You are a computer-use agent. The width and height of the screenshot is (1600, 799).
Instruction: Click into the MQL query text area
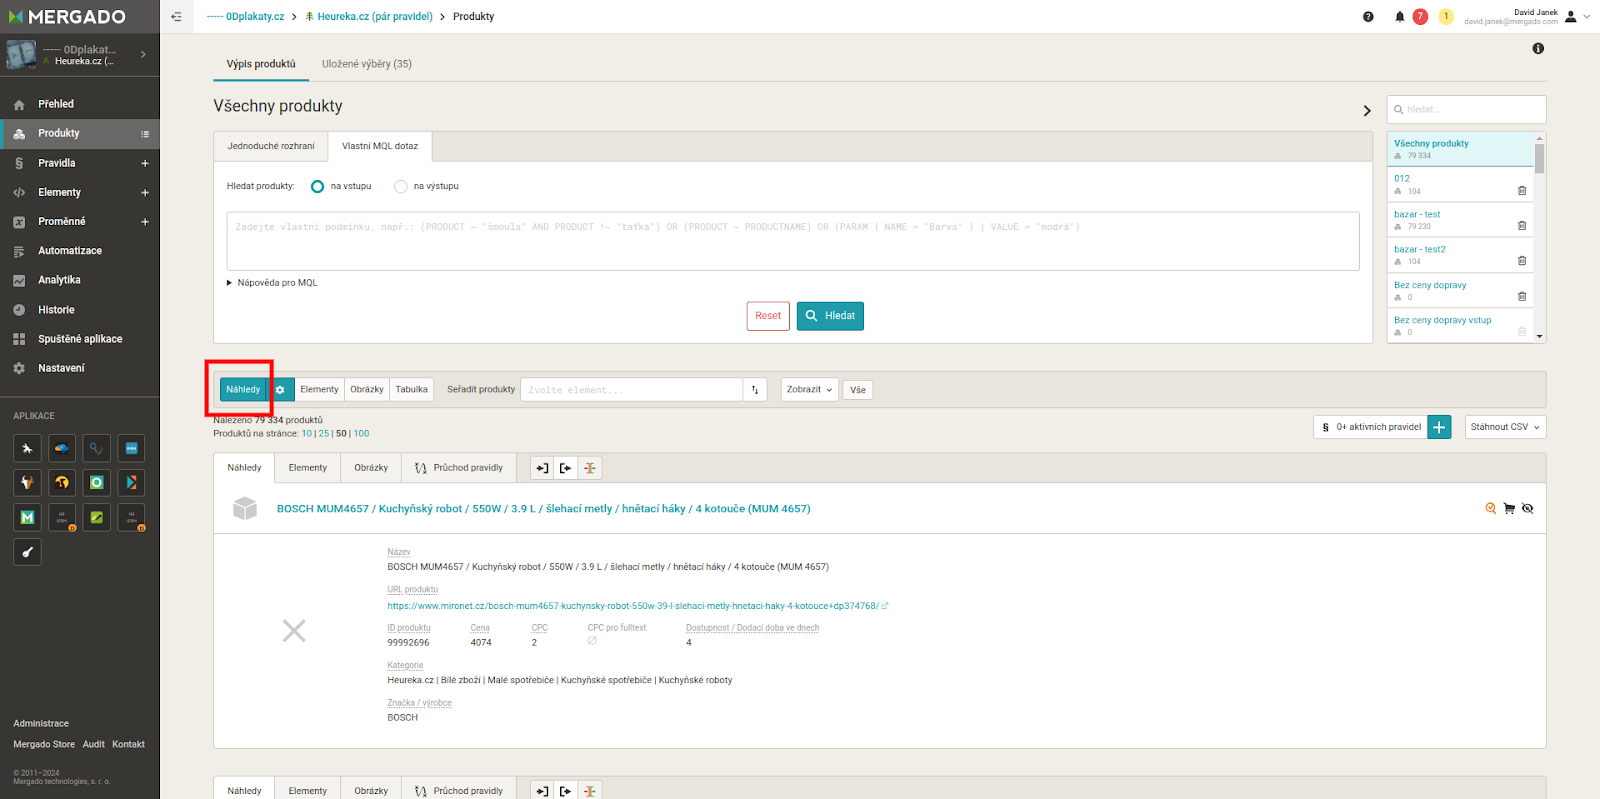click(793, 241)
